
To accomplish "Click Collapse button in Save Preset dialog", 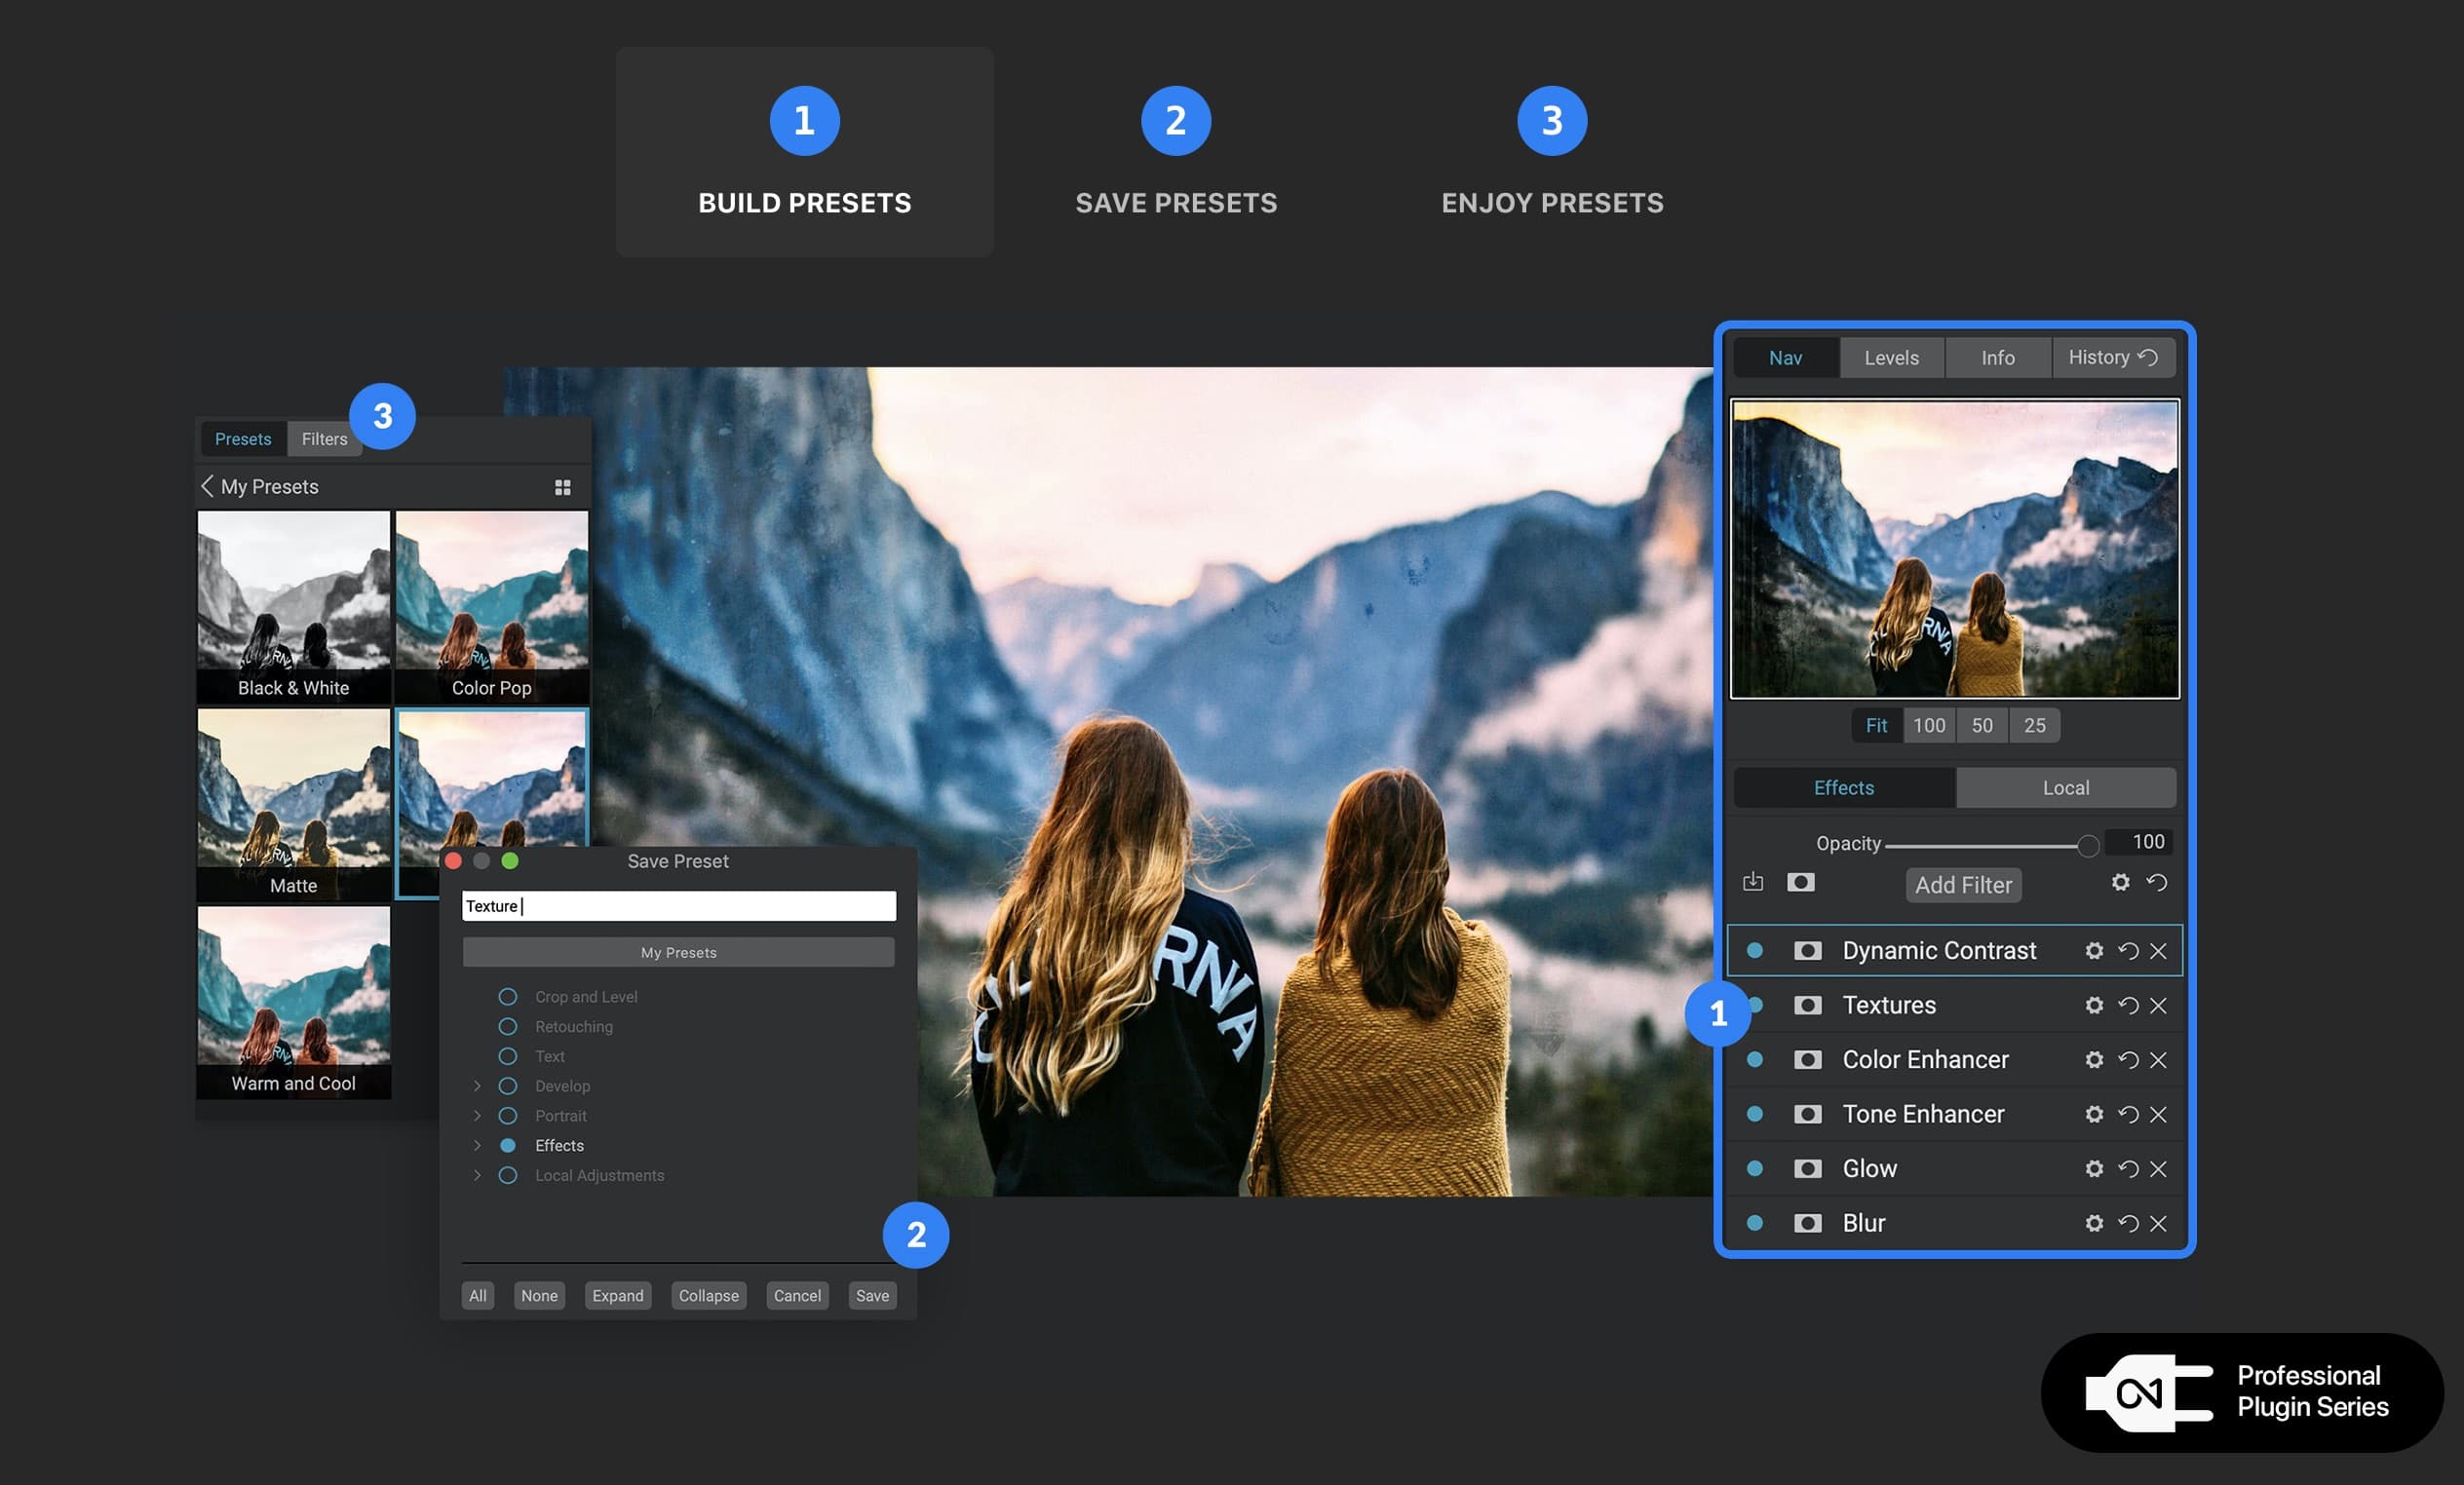I will pyautogui.click(x=708, y=1295).
